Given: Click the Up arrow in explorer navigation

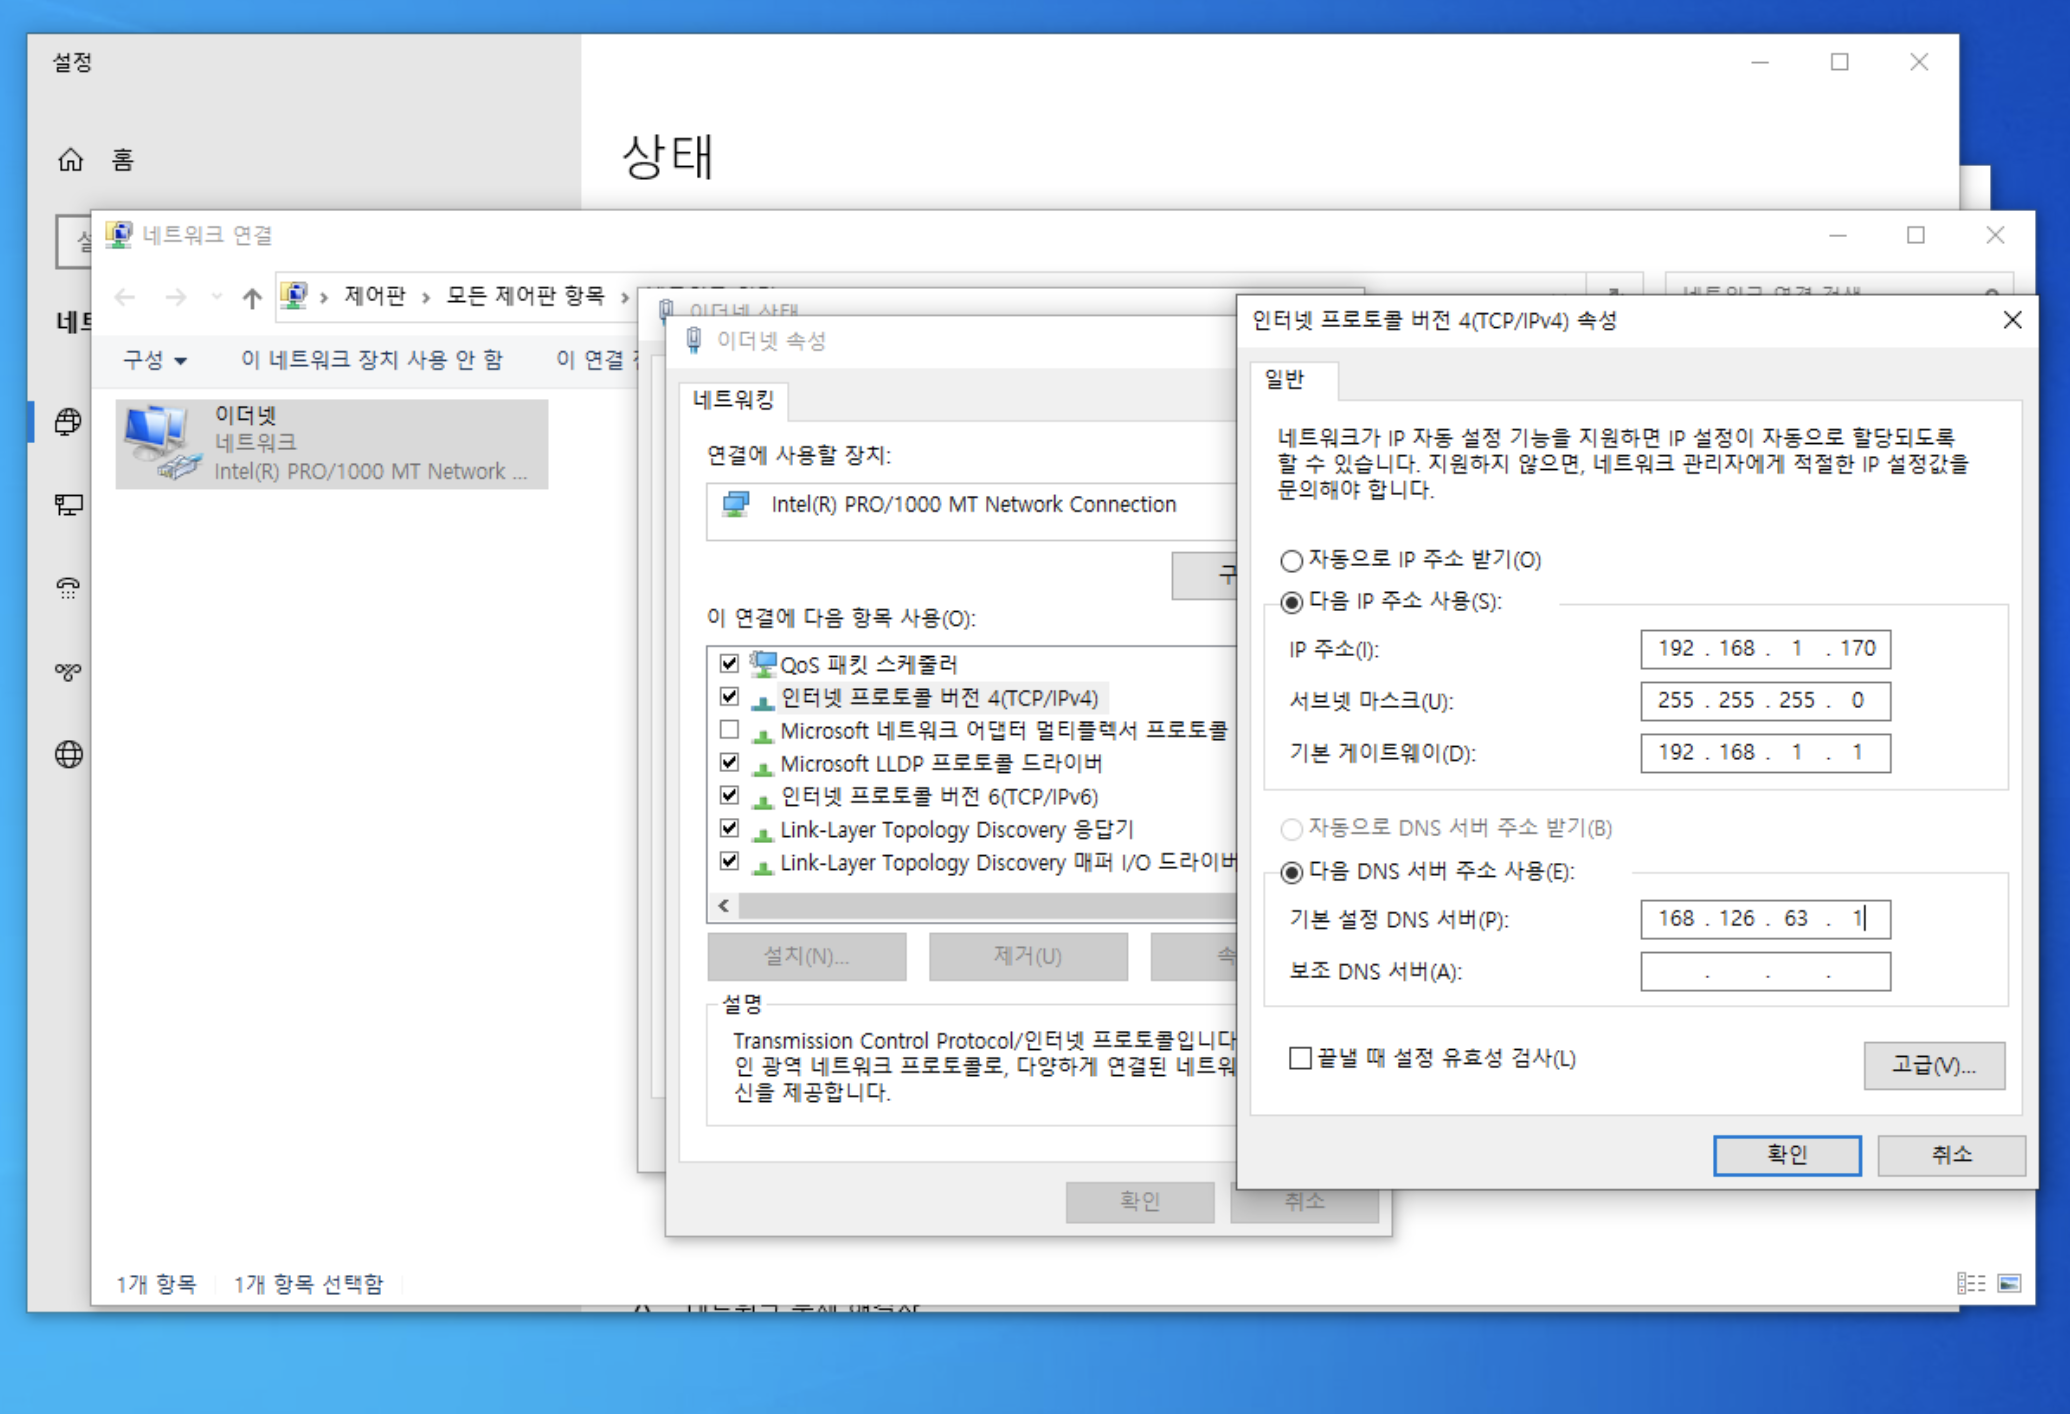Looking at the screenshot, I should 251,297.
